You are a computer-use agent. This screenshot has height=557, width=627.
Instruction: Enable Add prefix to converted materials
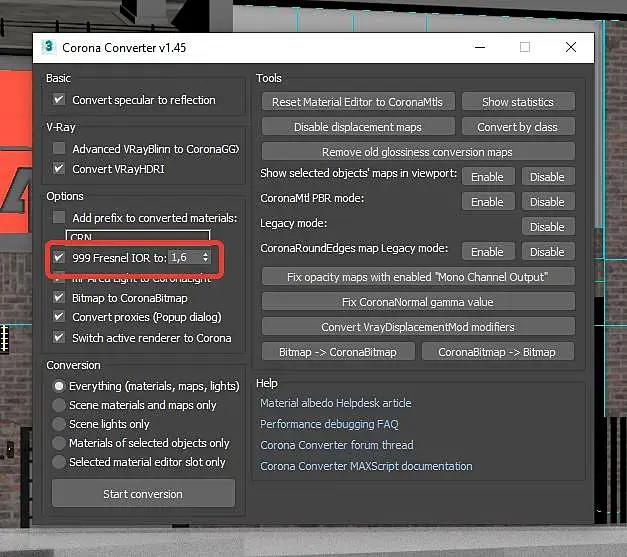59,218
